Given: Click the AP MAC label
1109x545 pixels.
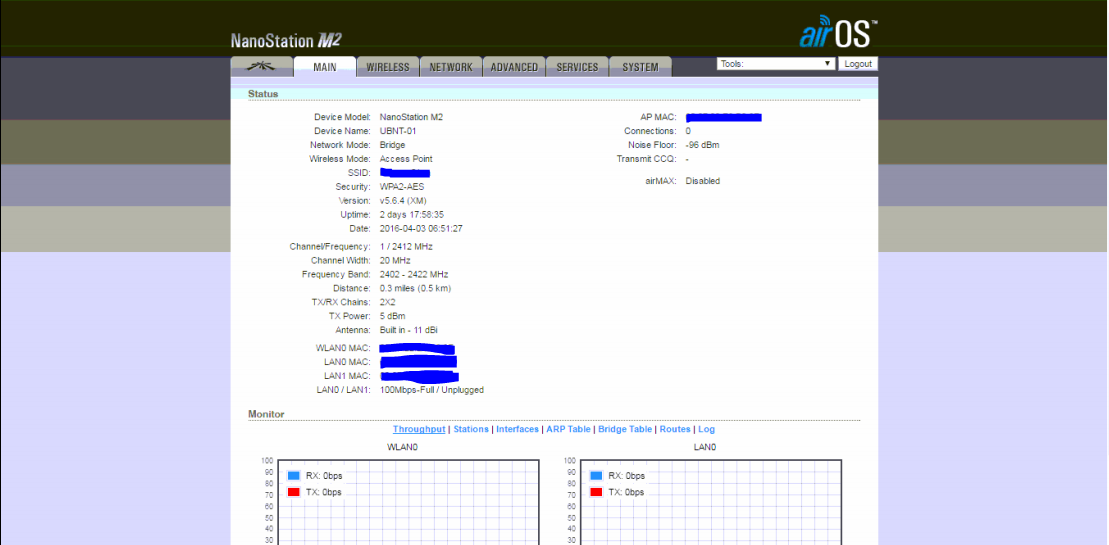Looking at the screenshot, I should point(658,117).
